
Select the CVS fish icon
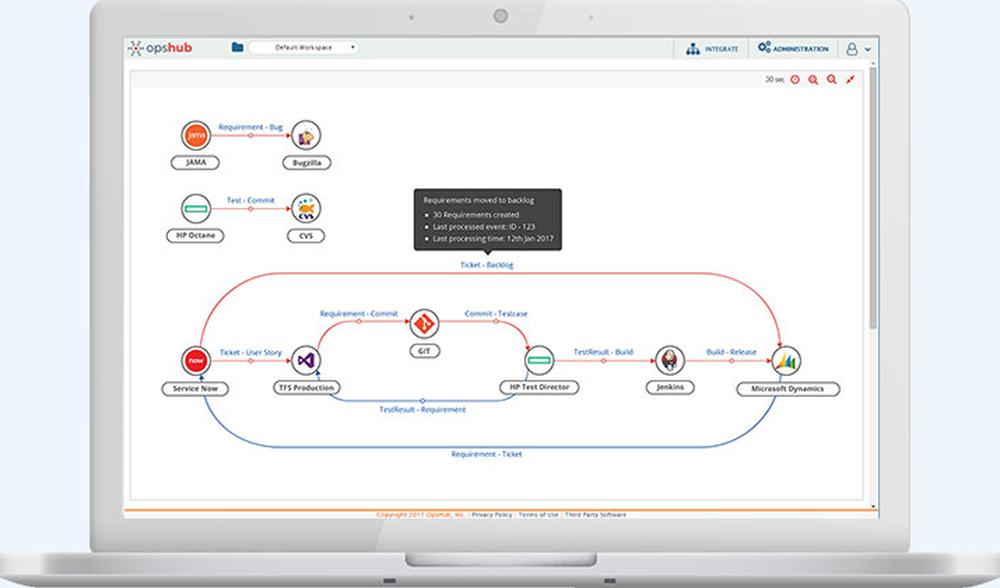(306, 209)
